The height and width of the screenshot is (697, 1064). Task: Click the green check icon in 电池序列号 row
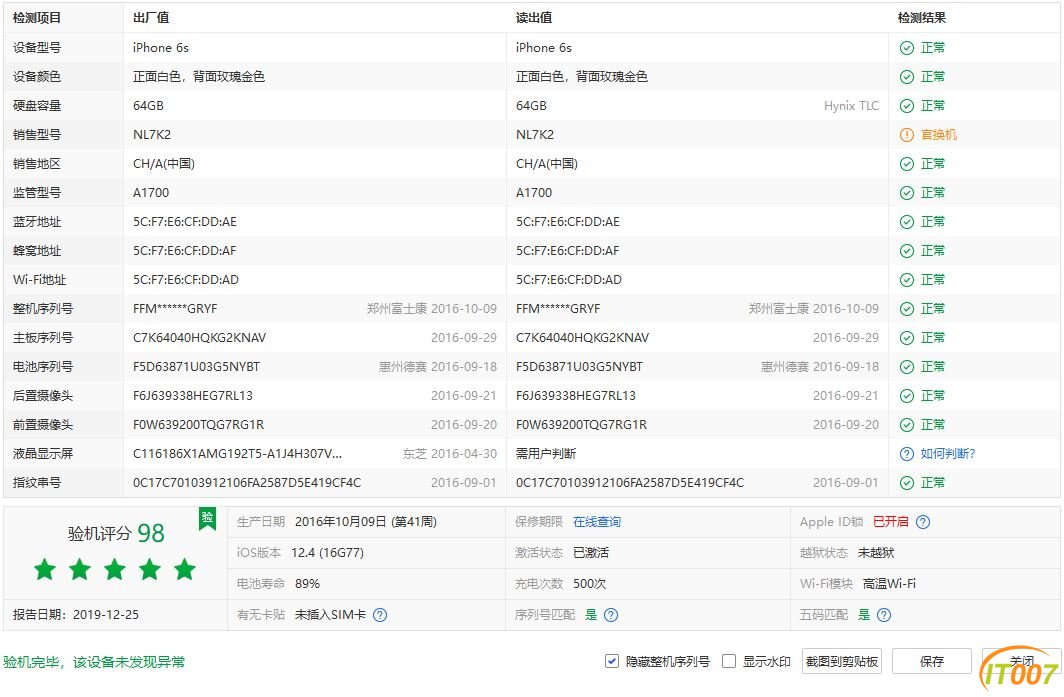[x=907, y=367]
